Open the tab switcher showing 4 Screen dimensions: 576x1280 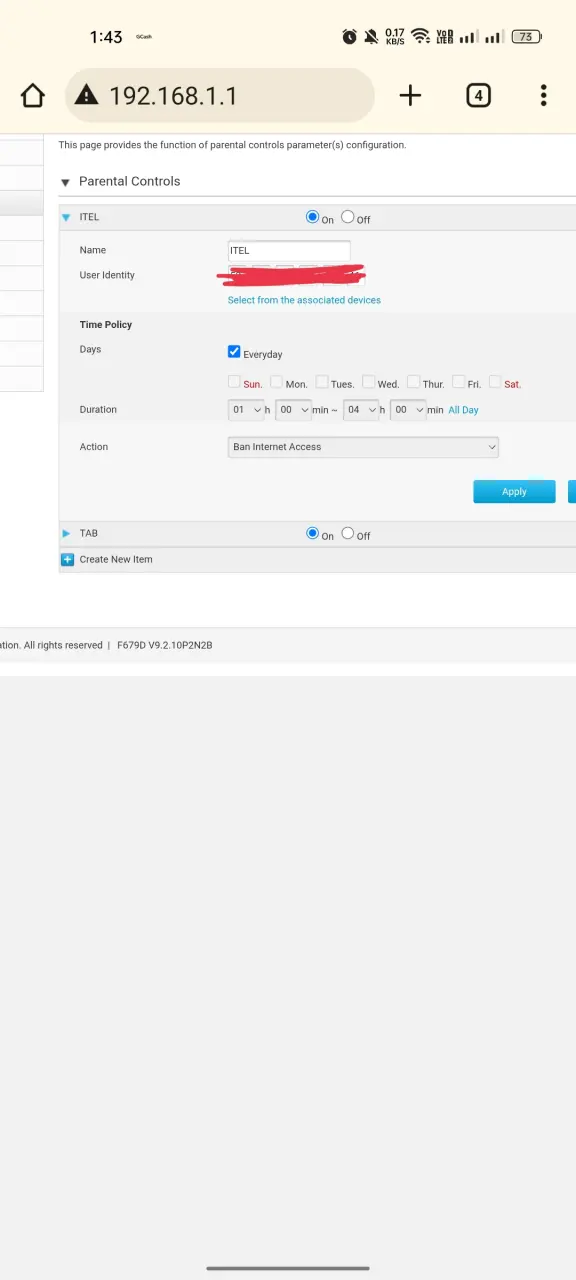pyautogui.click(x=478, y=95)
